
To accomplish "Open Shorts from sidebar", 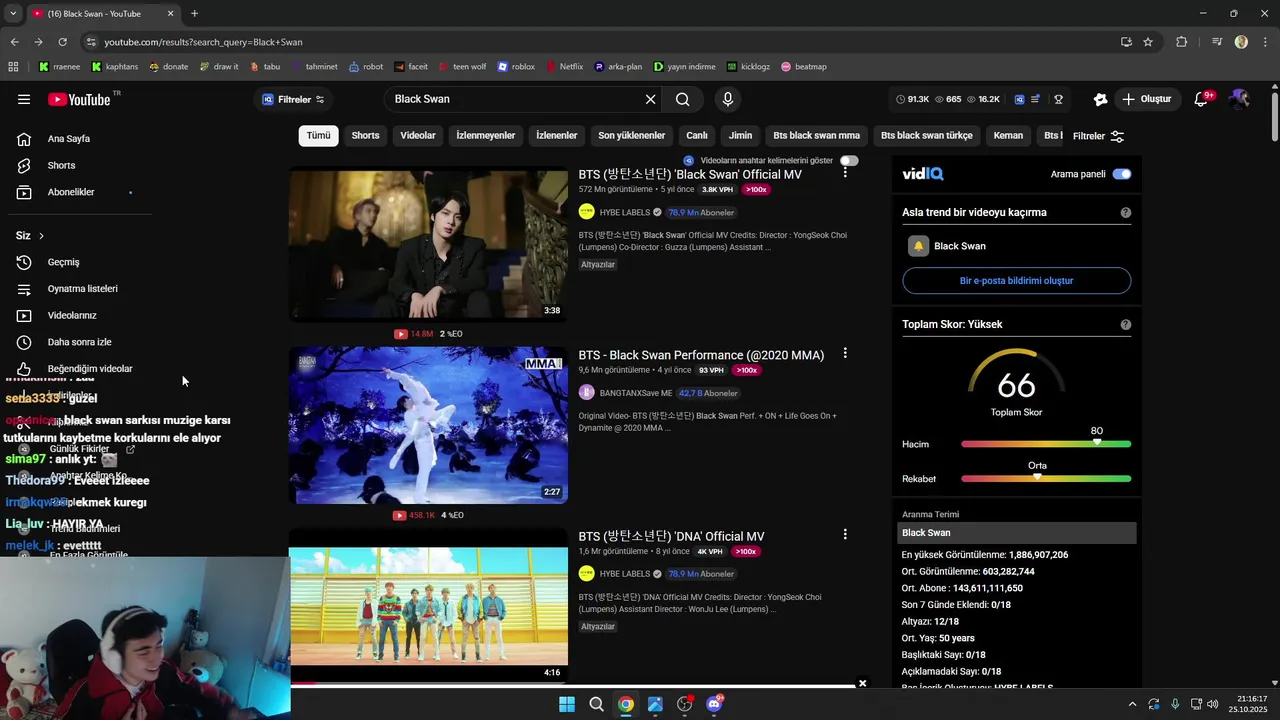I will pyautogui.click(x=61, y=165).
